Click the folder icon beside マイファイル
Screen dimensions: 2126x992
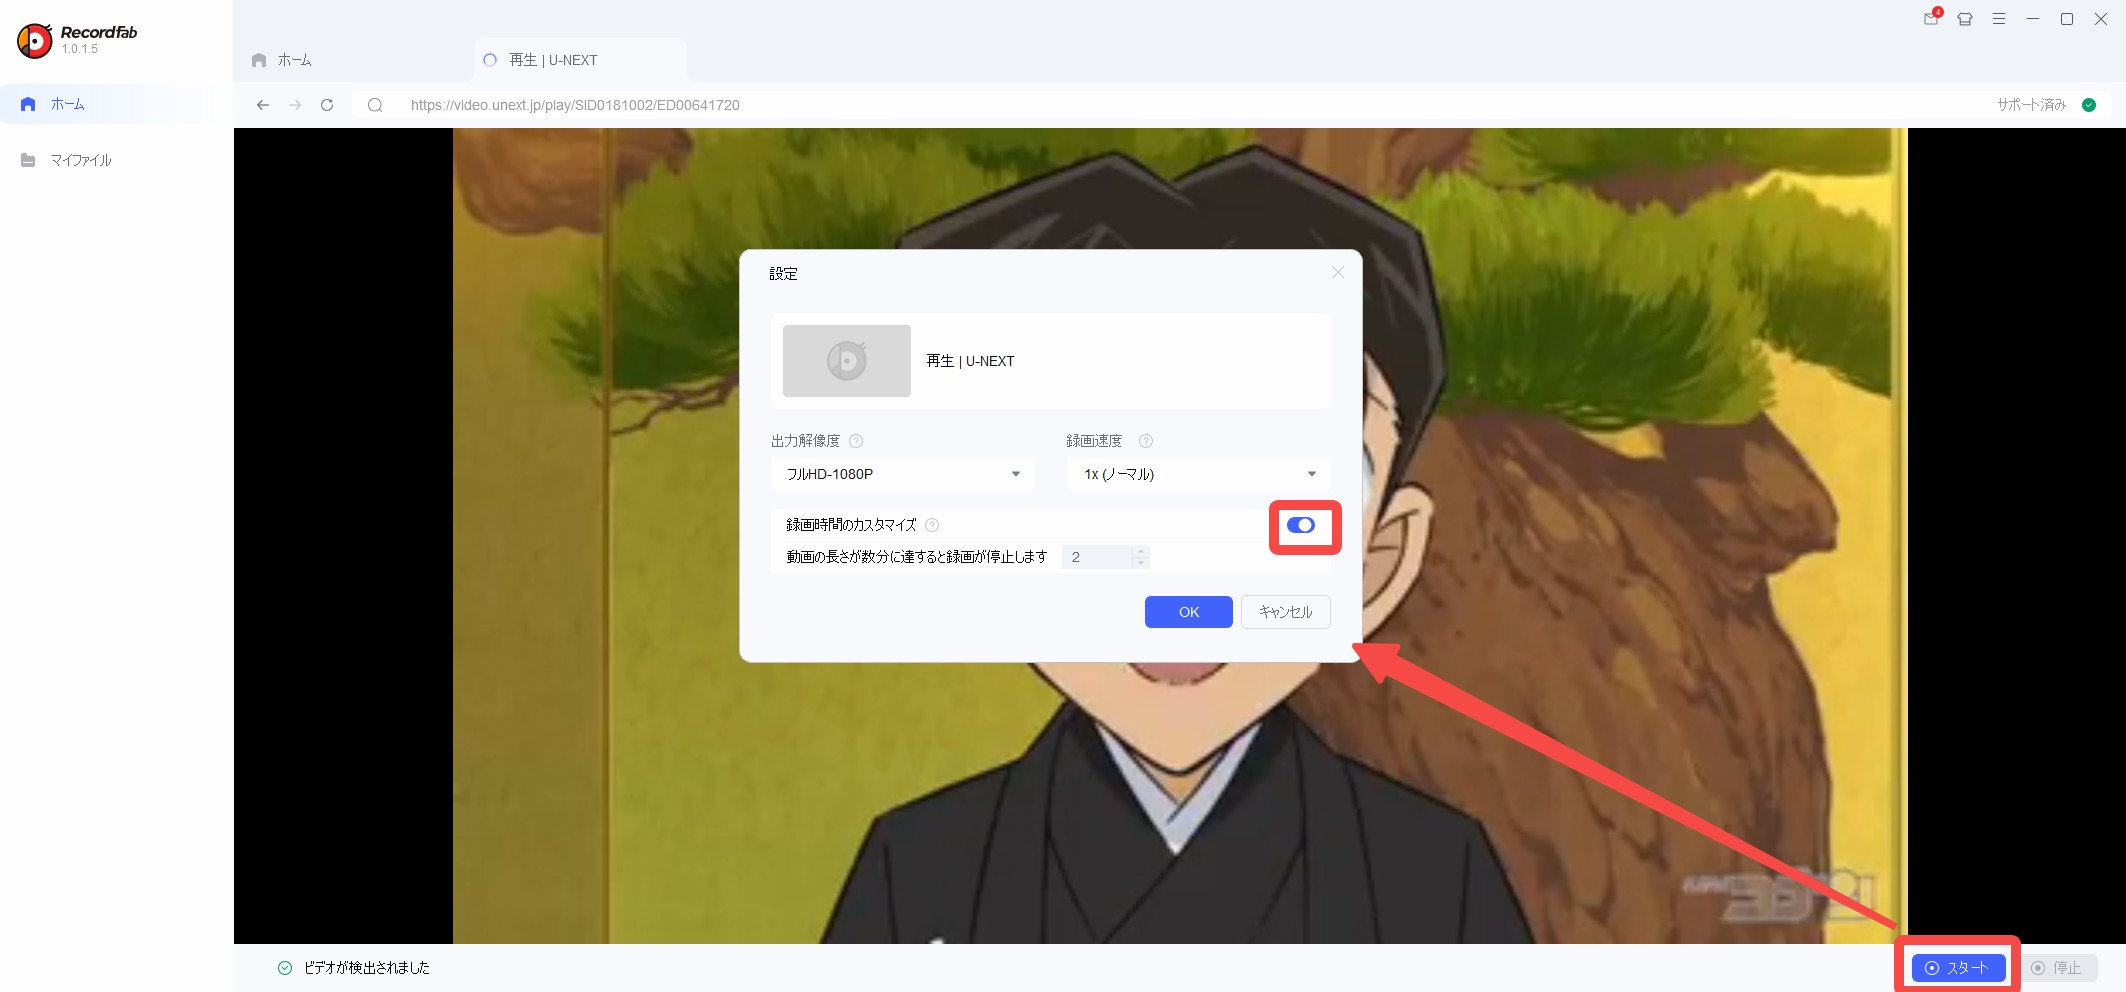pyautogui.click(x=28, y=160)
